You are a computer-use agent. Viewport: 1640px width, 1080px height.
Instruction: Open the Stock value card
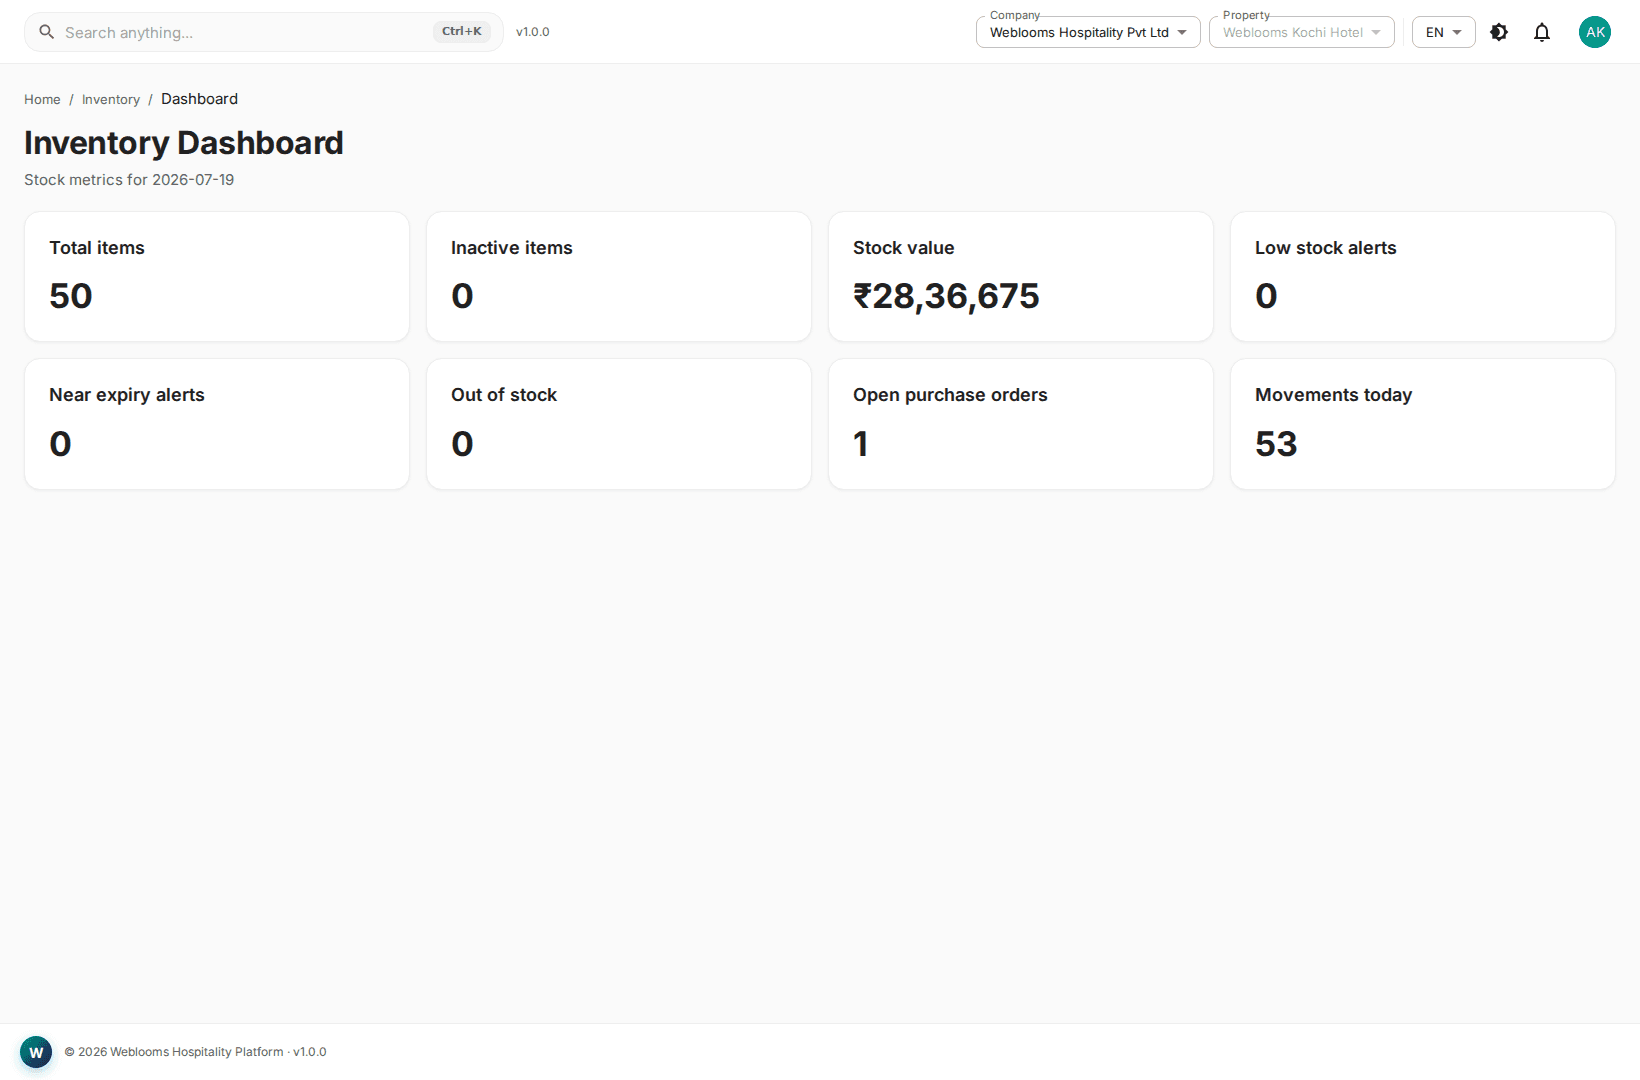click(1021, 276)
